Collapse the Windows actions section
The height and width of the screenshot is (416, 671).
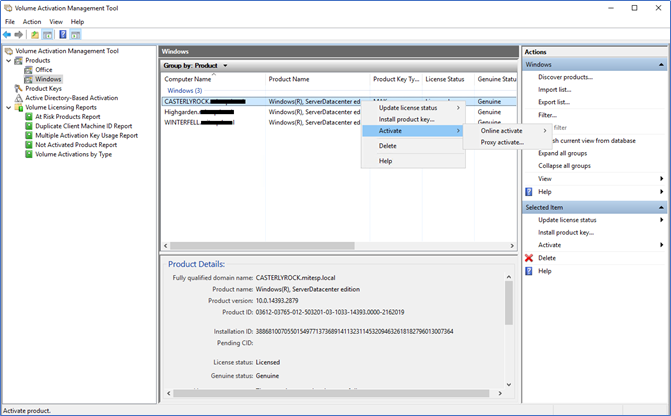coord(661,65)
